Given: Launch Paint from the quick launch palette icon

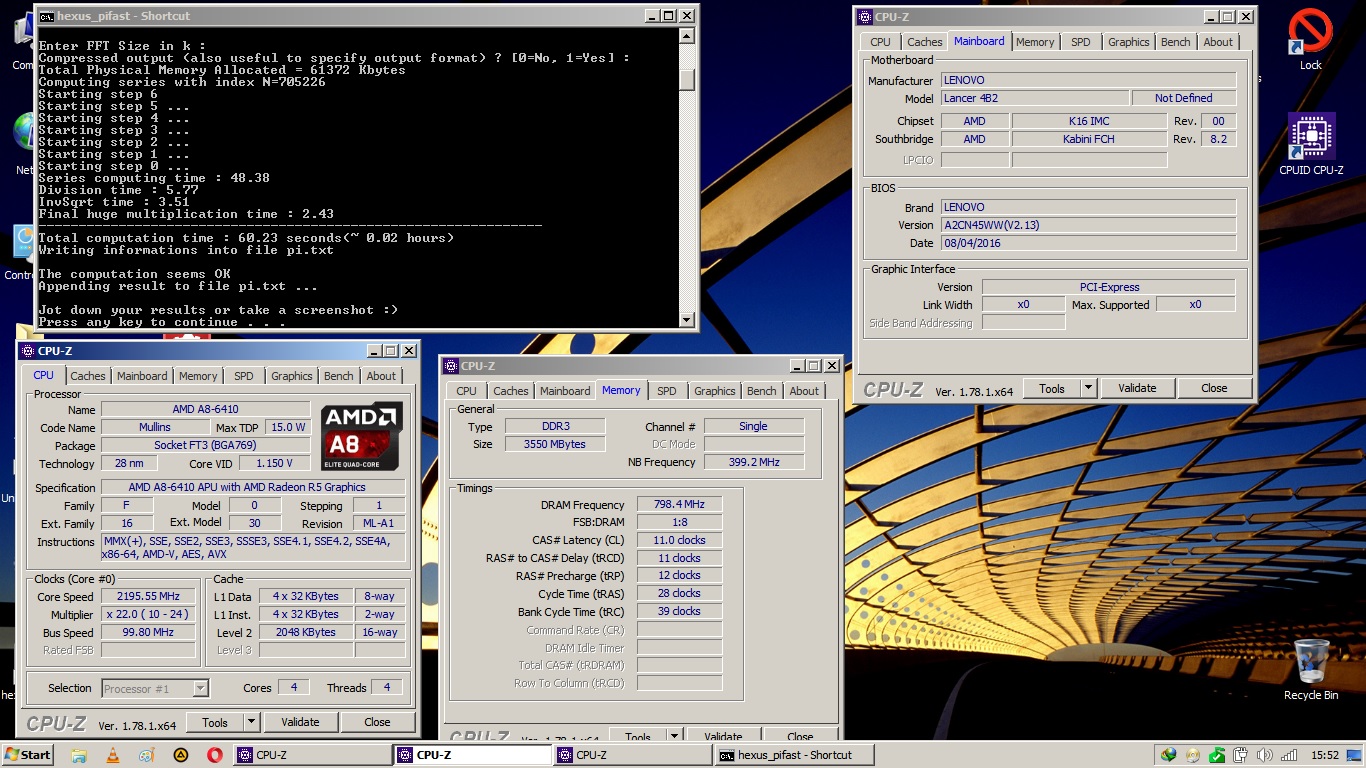Looking at the screenshot, I should click(146, 755).
